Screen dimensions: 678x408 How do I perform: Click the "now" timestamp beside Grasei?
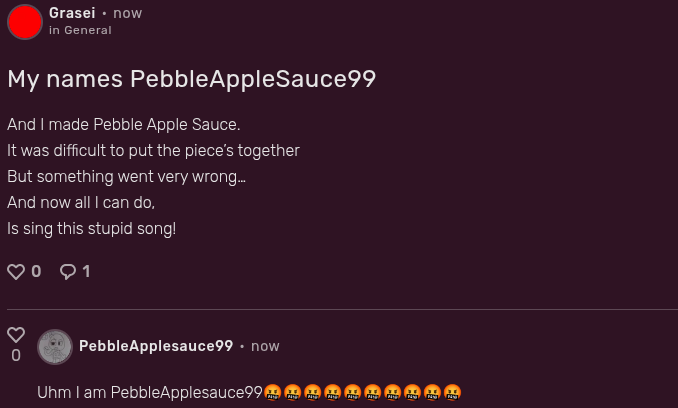pyautogui.click(x=127, y=13)
